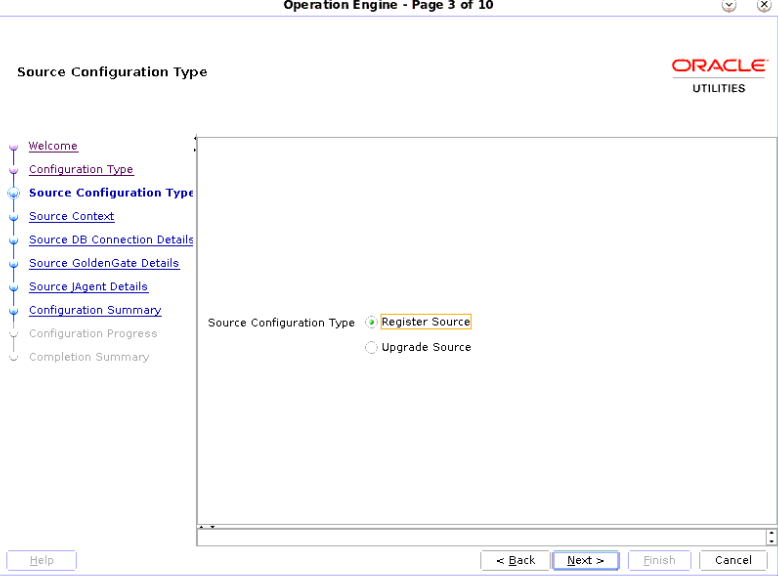Click the current step Source Configuration Type bullet icon
The image size is (778, 576).
pyautogui.click(x=13, y=193)
